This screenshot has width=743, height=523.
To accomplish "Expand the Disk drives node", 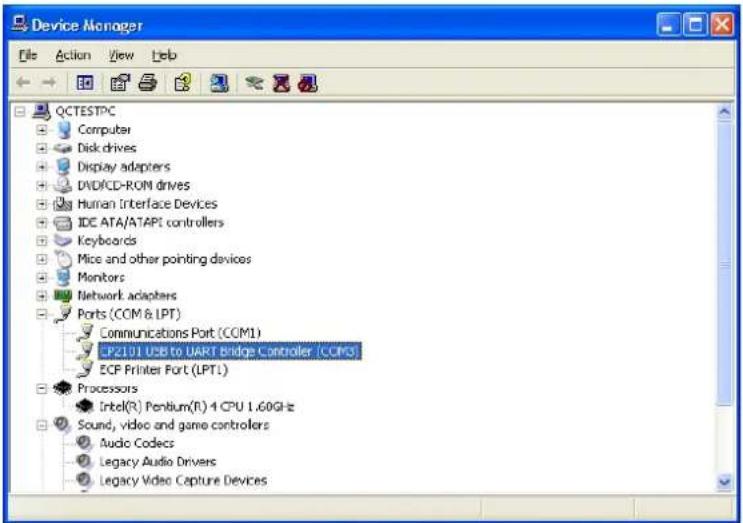I will 42,148.
